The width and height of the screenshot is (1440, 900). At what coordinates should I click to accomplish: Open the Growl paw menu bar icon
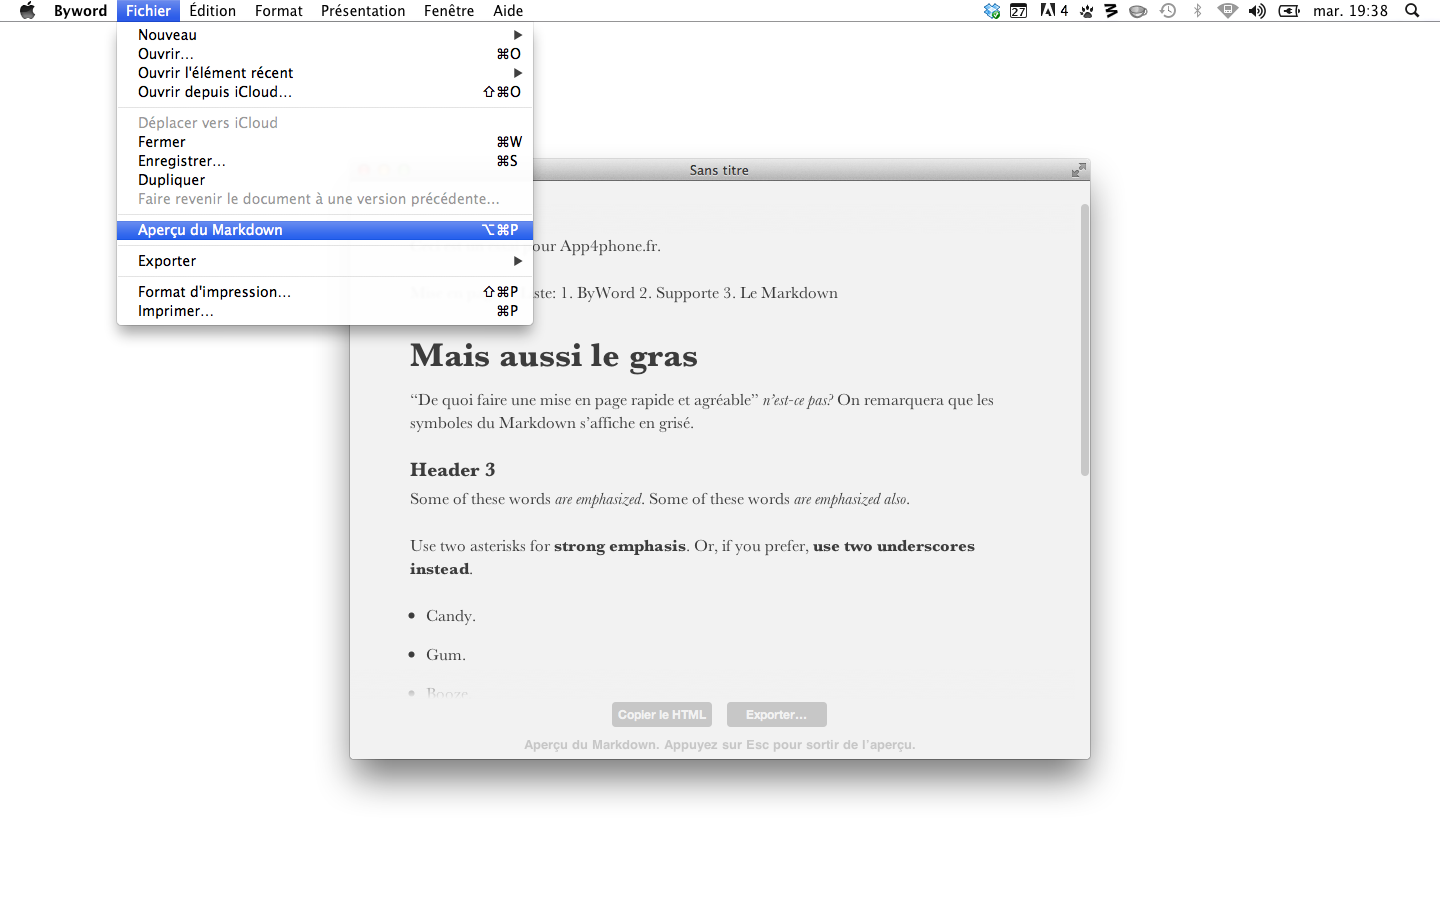point(1086,11)
